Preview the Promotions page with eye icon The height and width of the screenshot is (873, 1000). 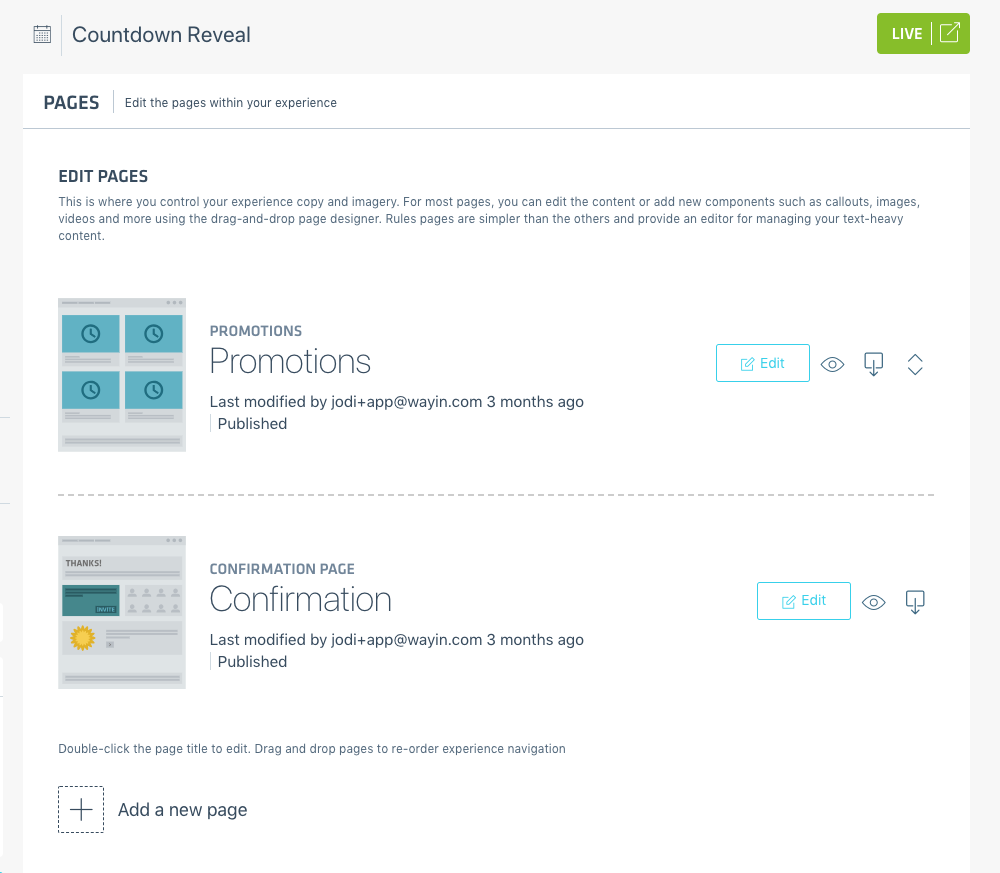click(832, 365)
